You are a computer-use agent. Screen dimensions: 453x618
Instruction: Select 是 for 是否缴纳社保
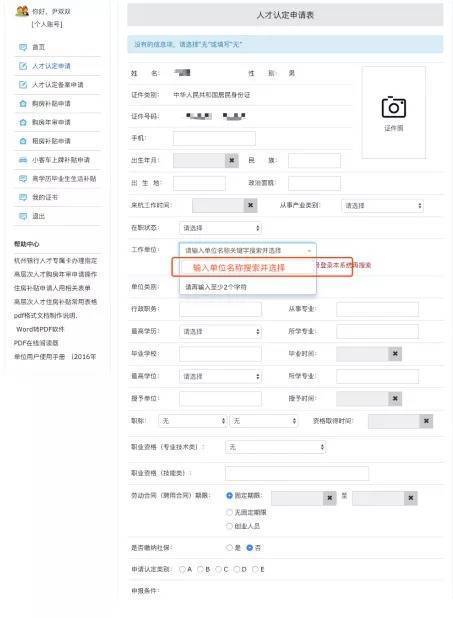pyautogui.click(x=229, y=547)
